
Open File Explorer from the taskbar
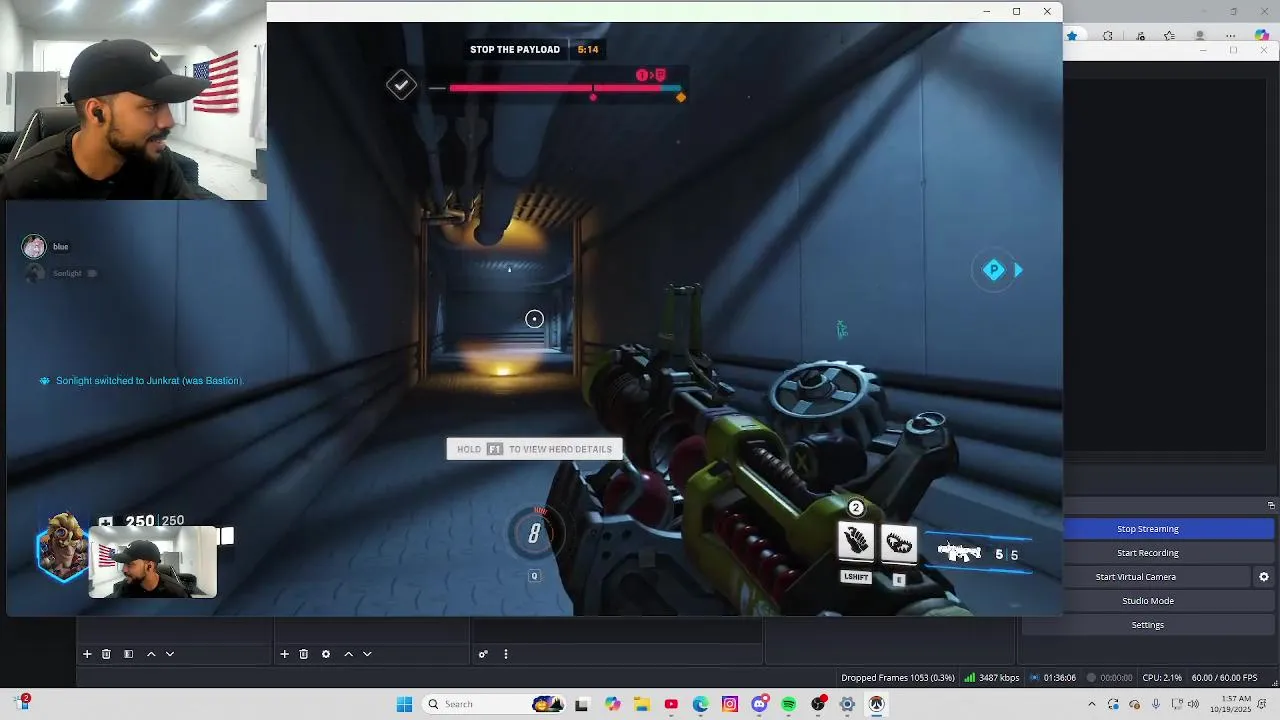(x=641, y=704)
